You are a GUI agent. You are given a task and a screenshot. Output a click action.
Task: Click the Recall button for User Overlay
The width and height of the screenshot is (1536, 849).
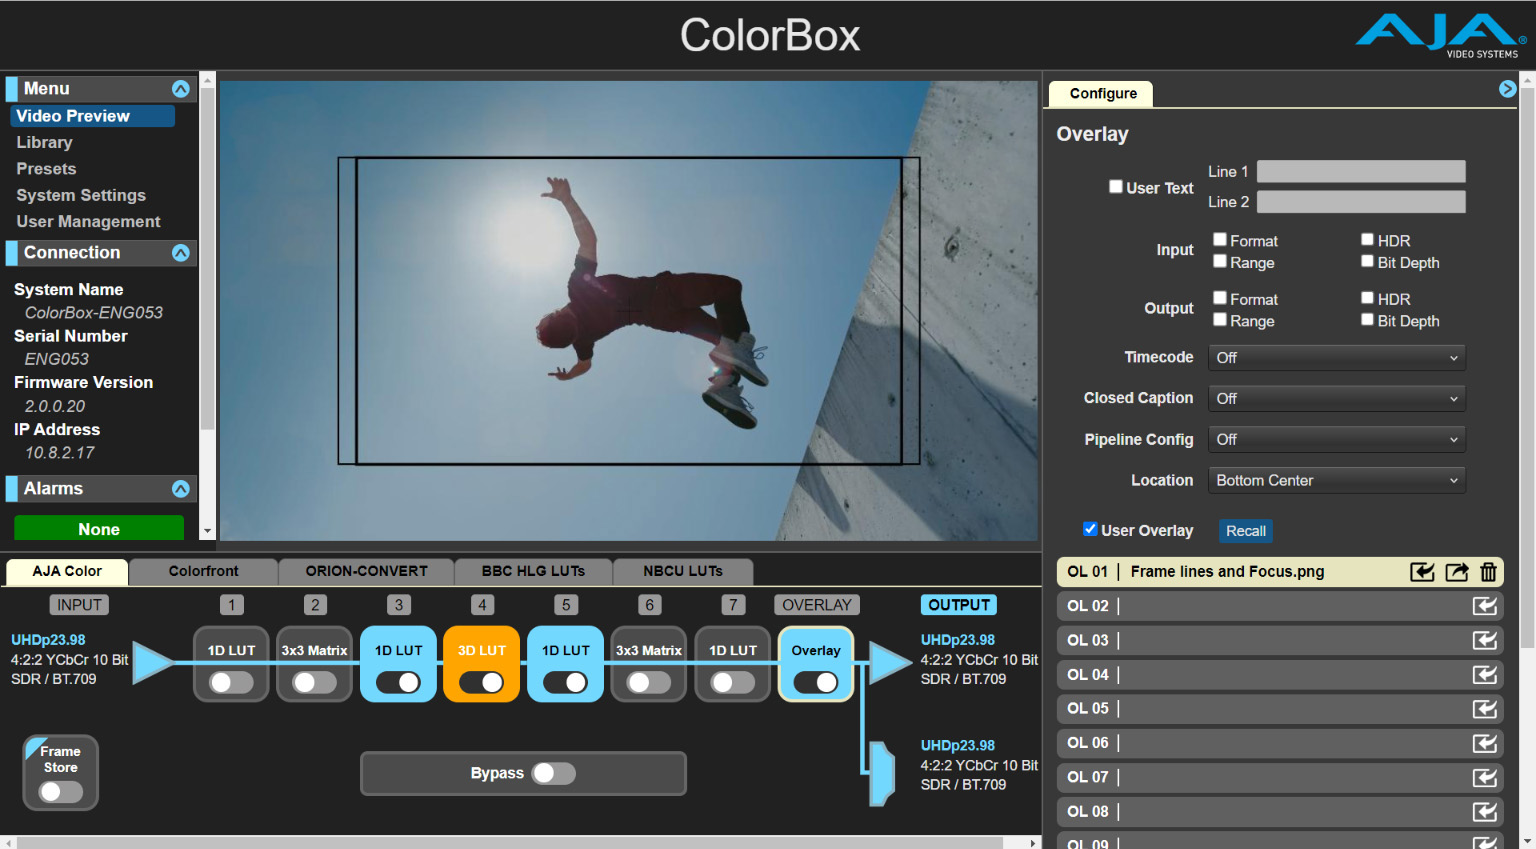pos(1245,530)
